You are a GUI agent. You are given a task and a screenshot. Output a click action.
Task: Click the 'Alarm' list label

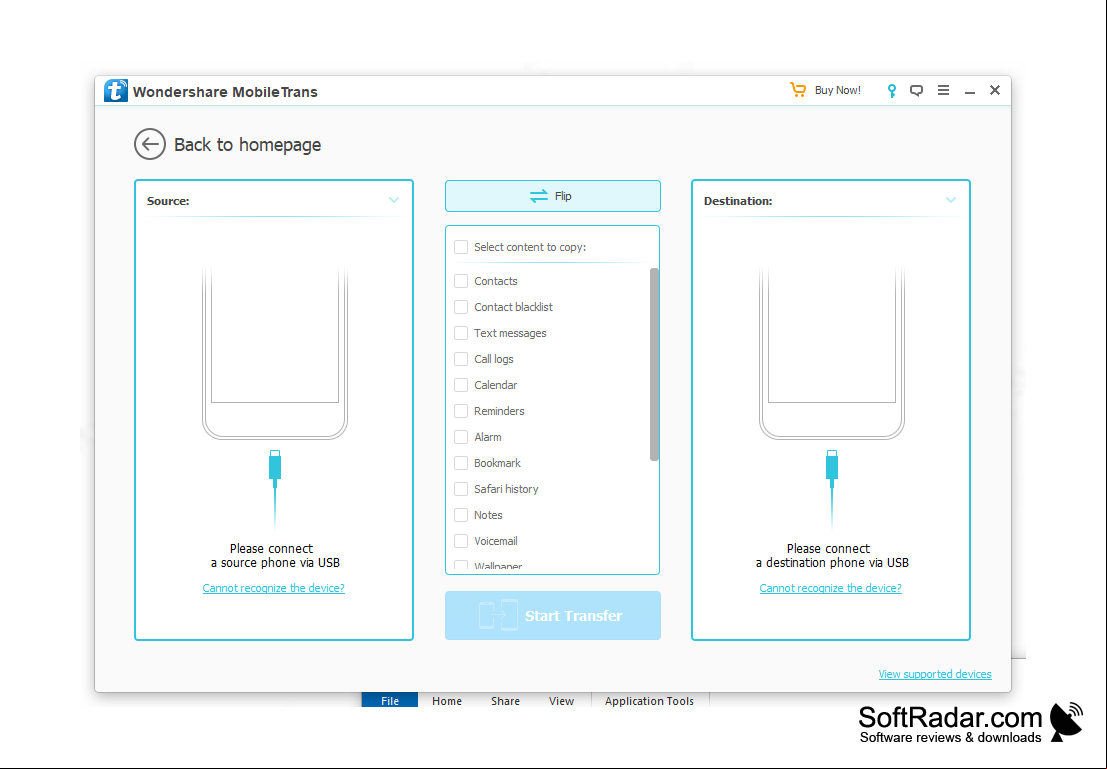click(488, 437)
